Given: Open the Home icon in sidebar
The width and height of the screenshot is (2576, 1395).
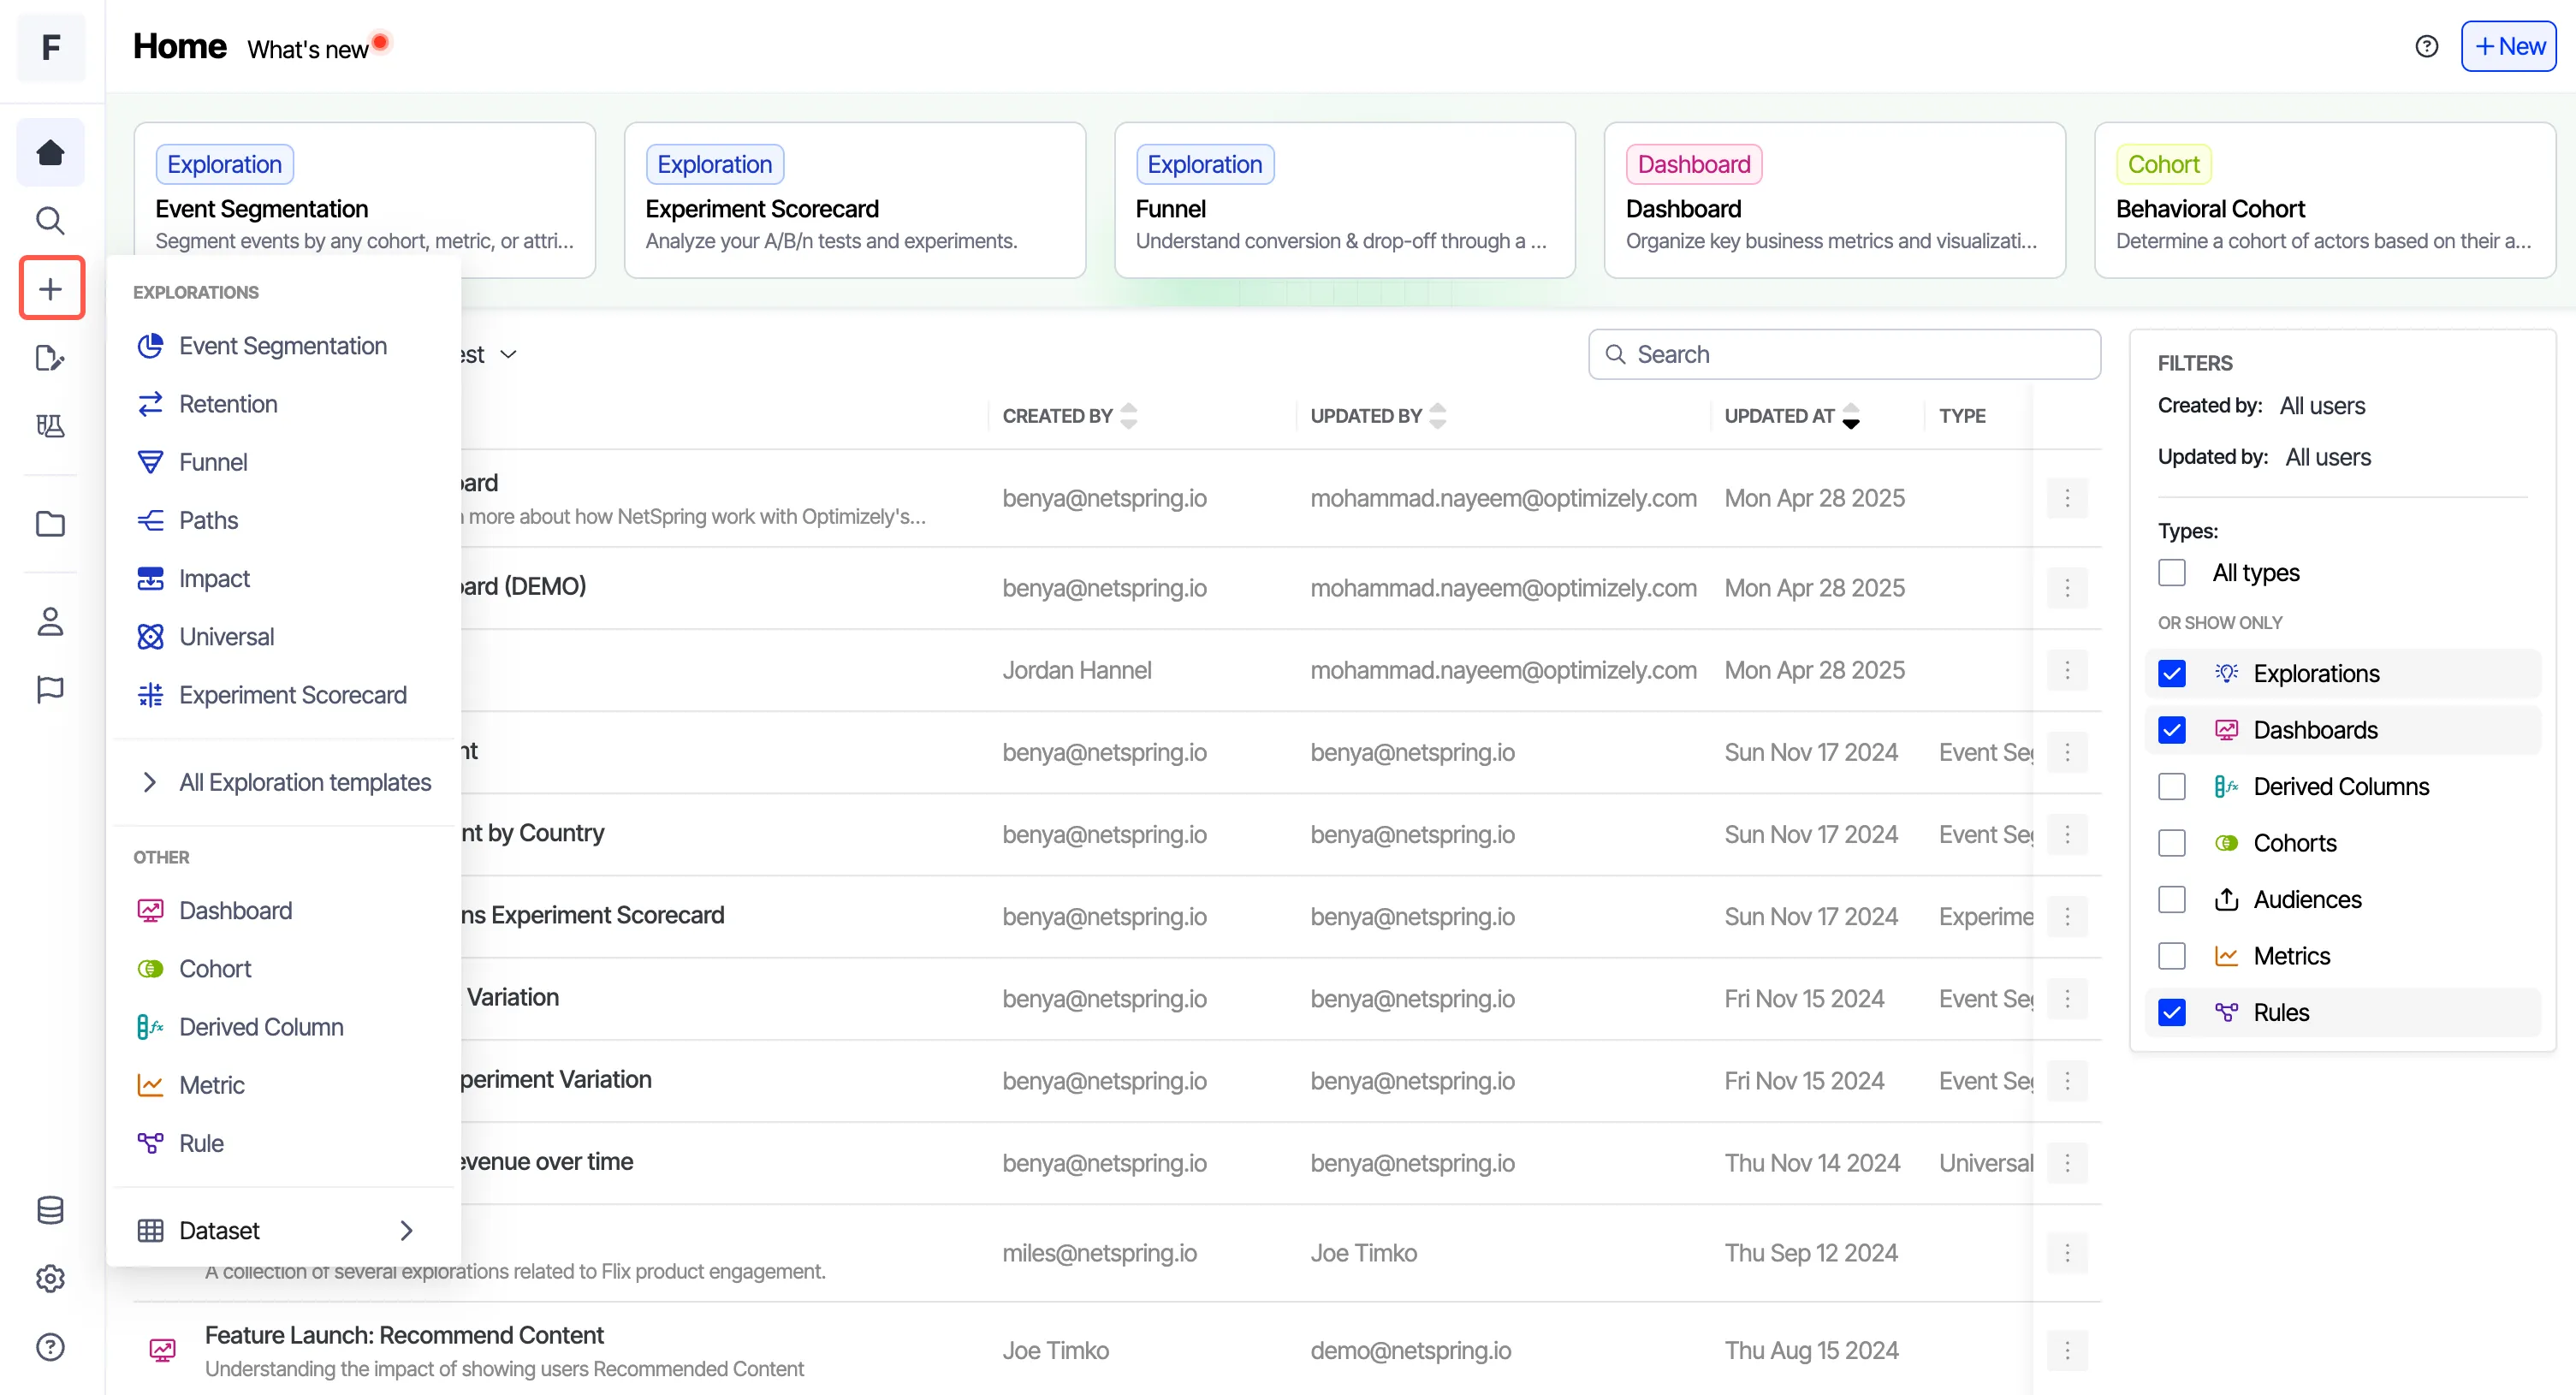Looking at the screenshot, I should coord(50,152).
